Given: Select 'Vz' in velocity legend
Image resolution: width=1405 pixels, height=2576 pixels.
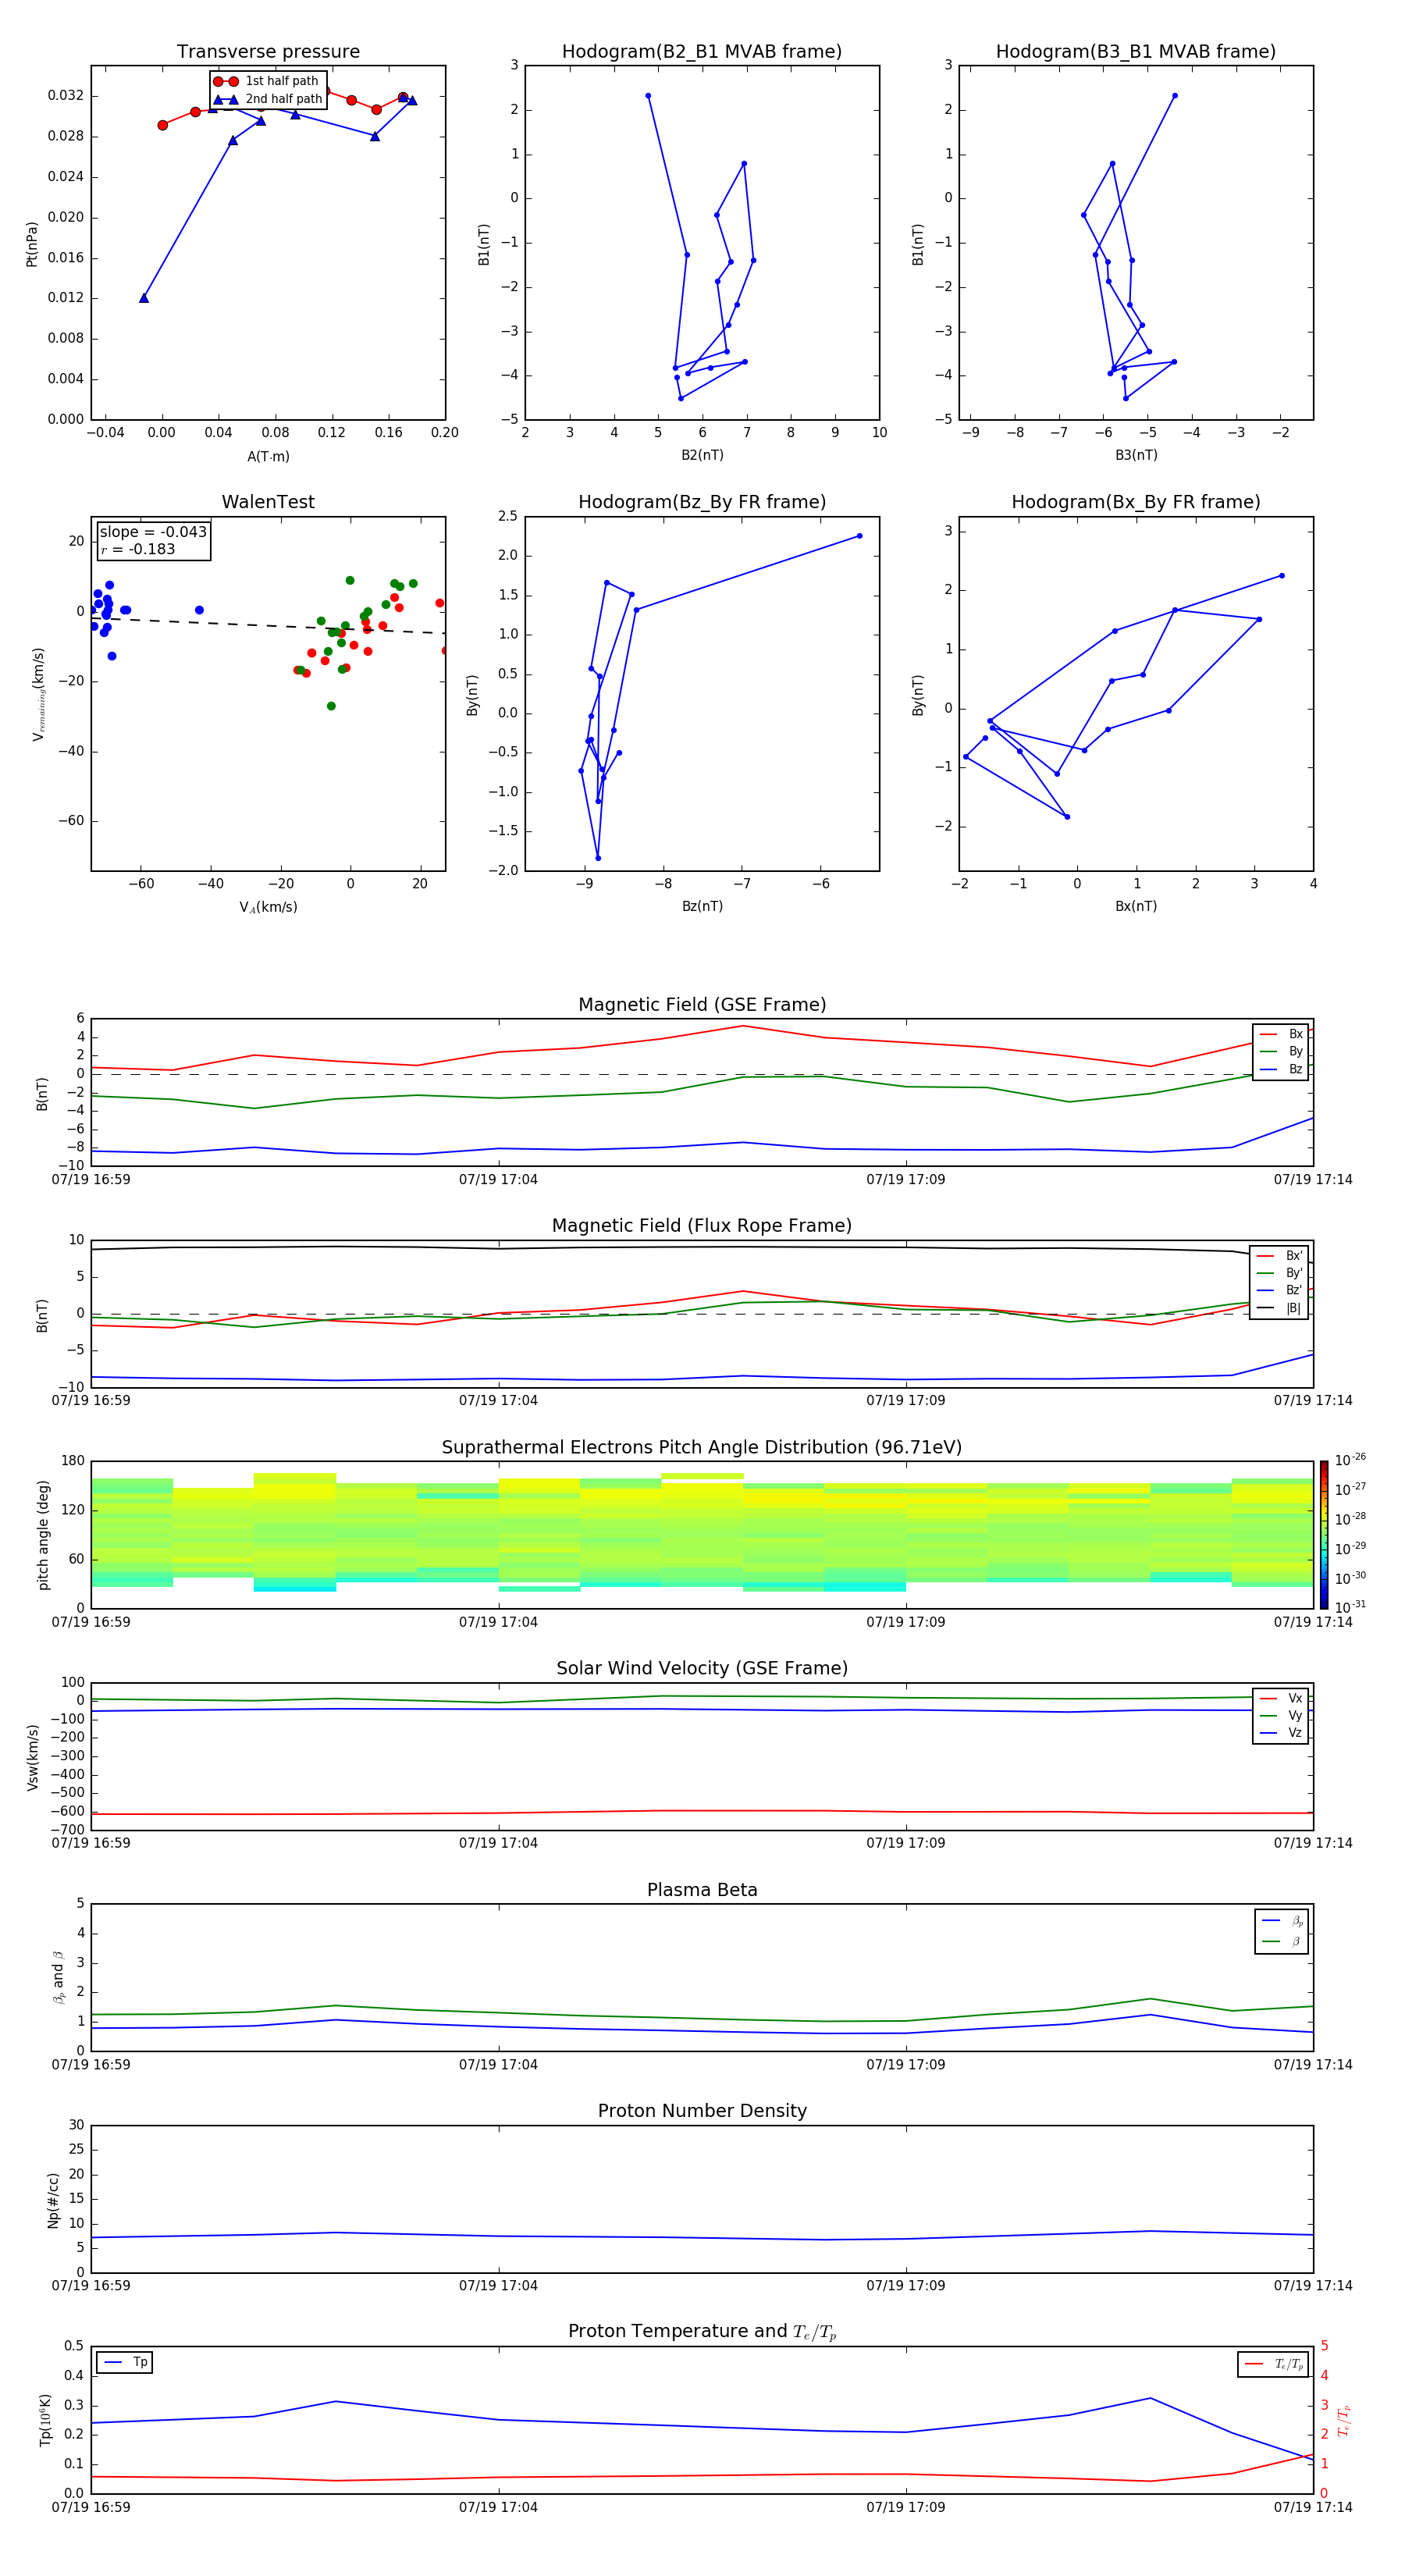Looking at the screenshot, I should coord(1281,1733).
